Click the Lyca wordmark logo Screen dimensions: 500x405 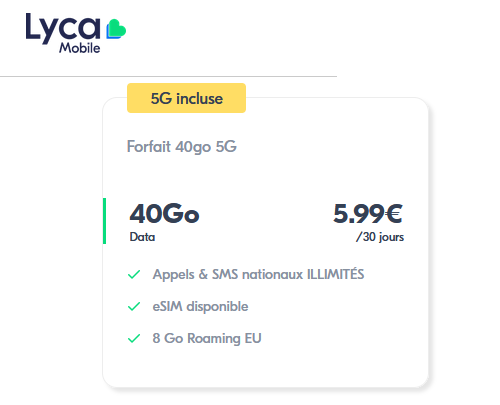tap(63, 28)
